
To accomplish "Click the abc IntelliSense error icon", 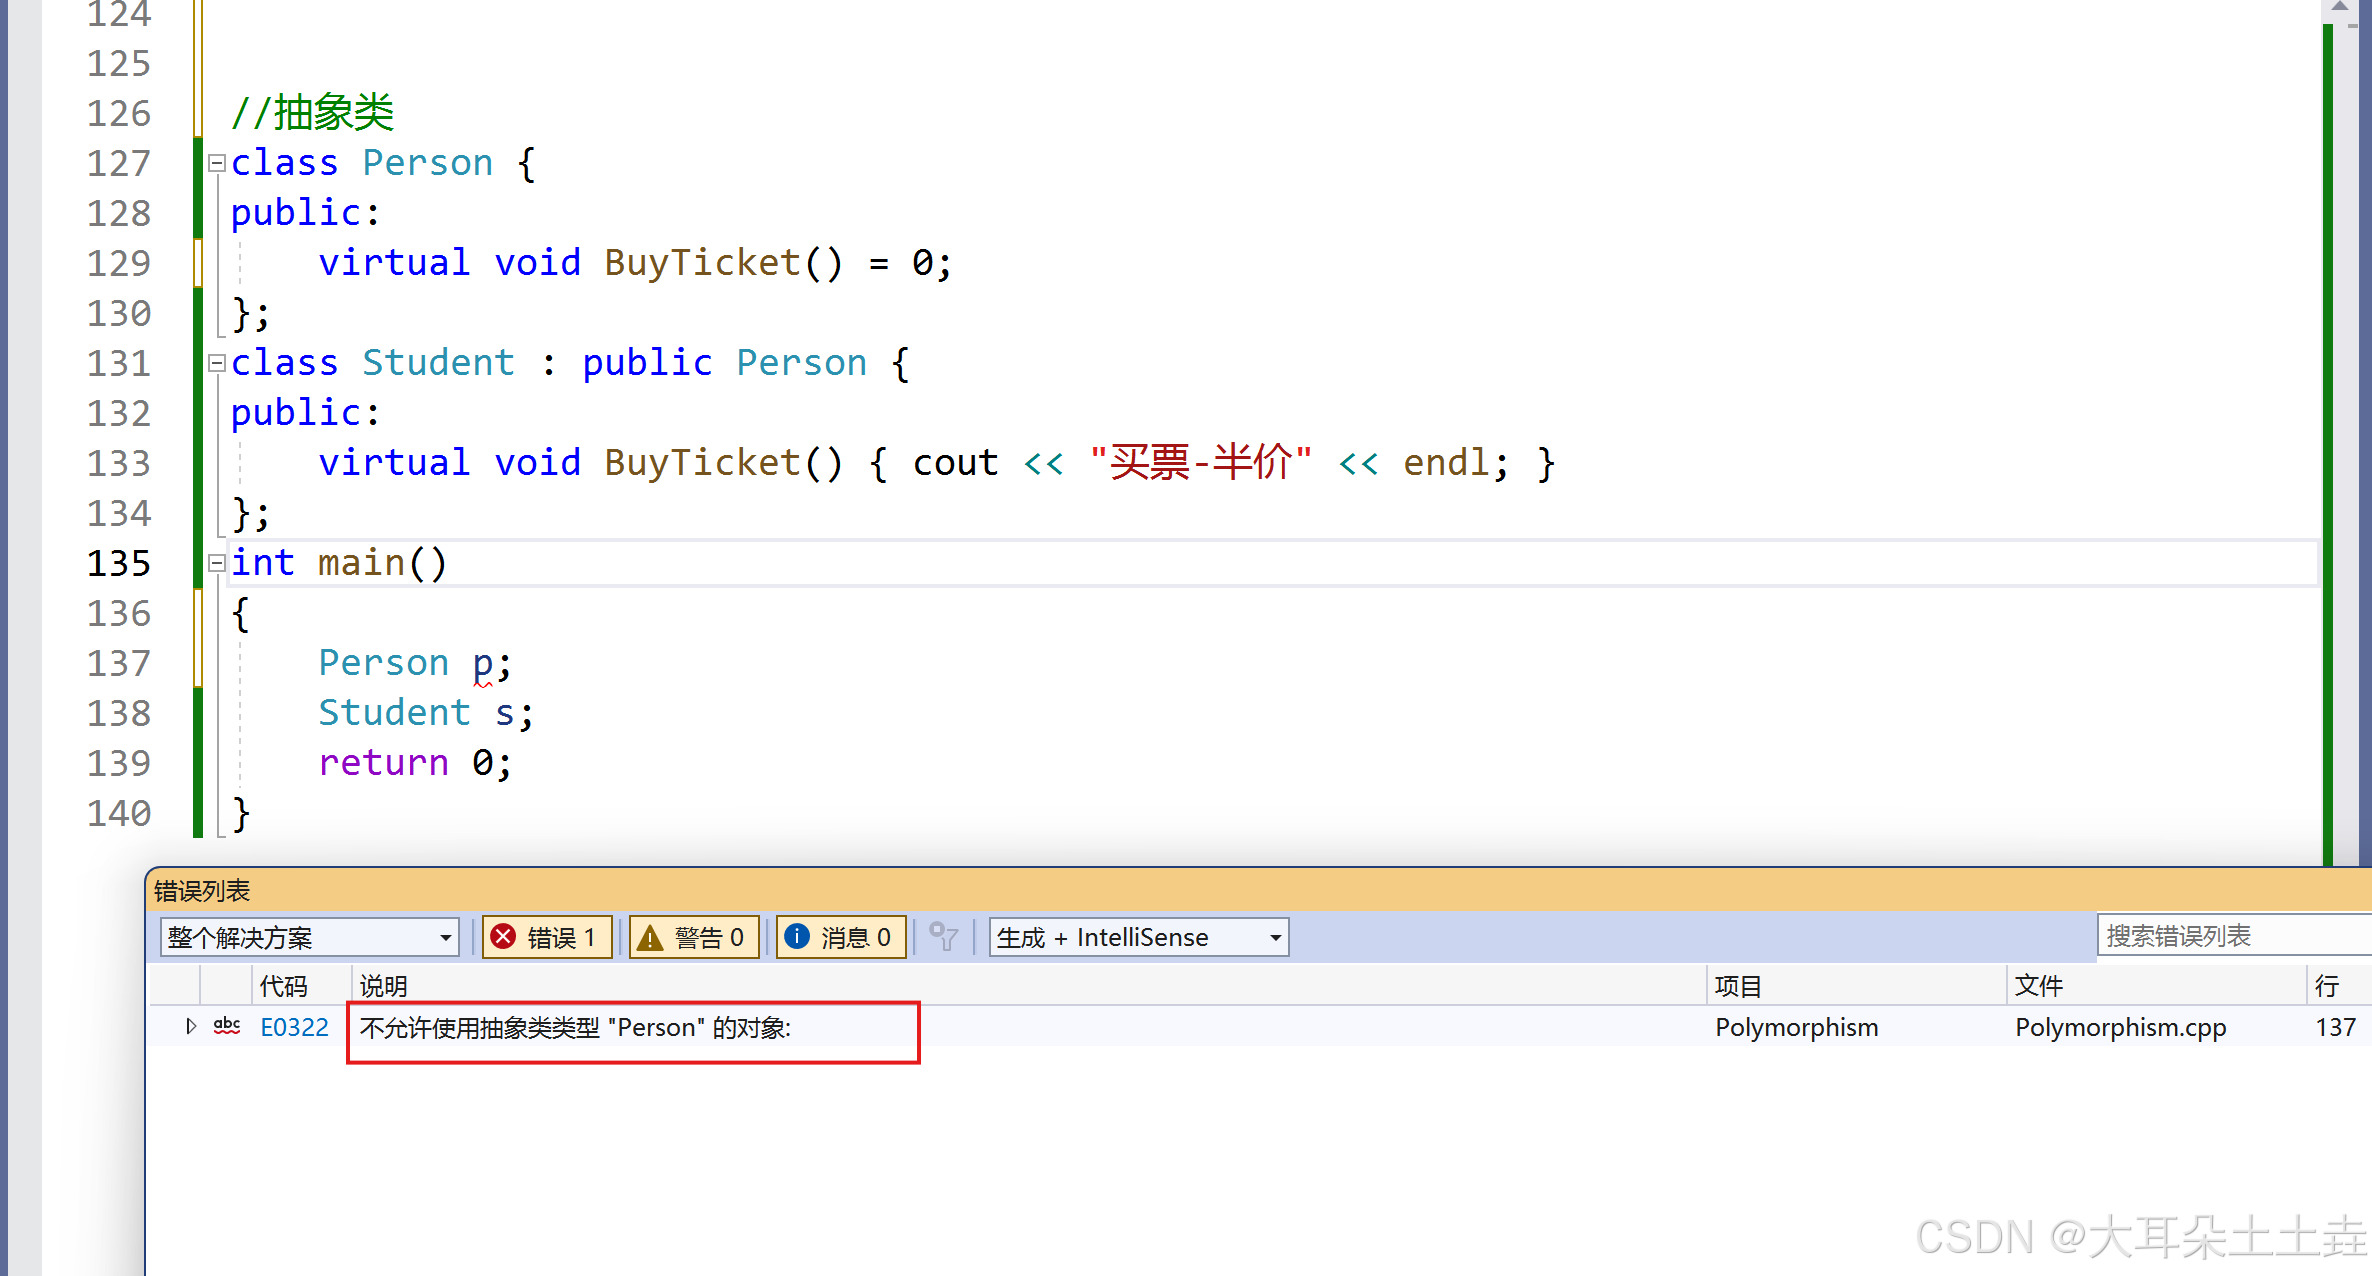I will (x=227, y=1026).
